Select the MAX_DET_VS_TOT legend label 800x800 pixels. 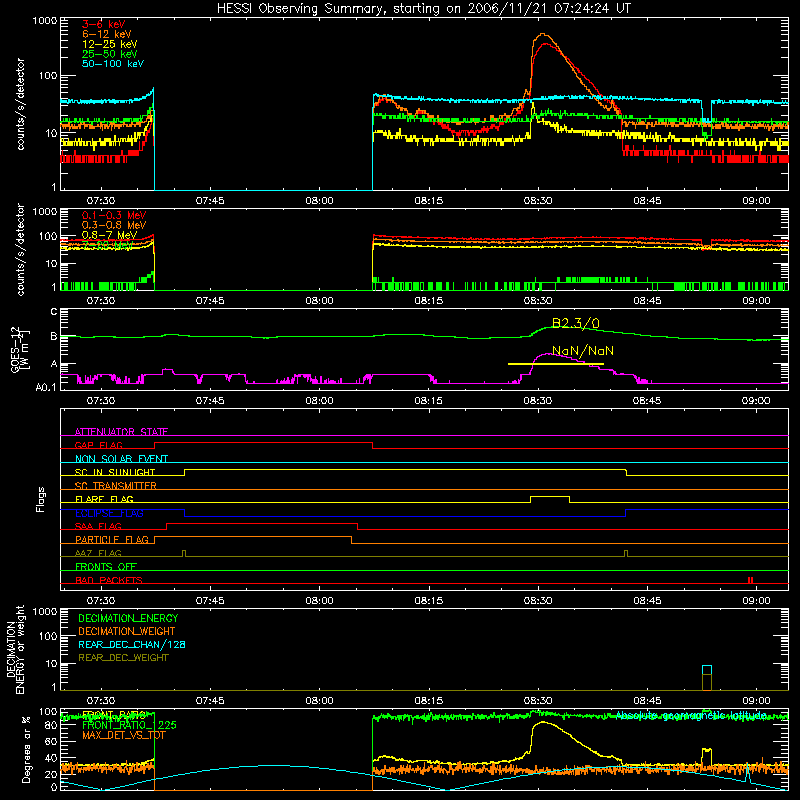[x=123, y=735]
